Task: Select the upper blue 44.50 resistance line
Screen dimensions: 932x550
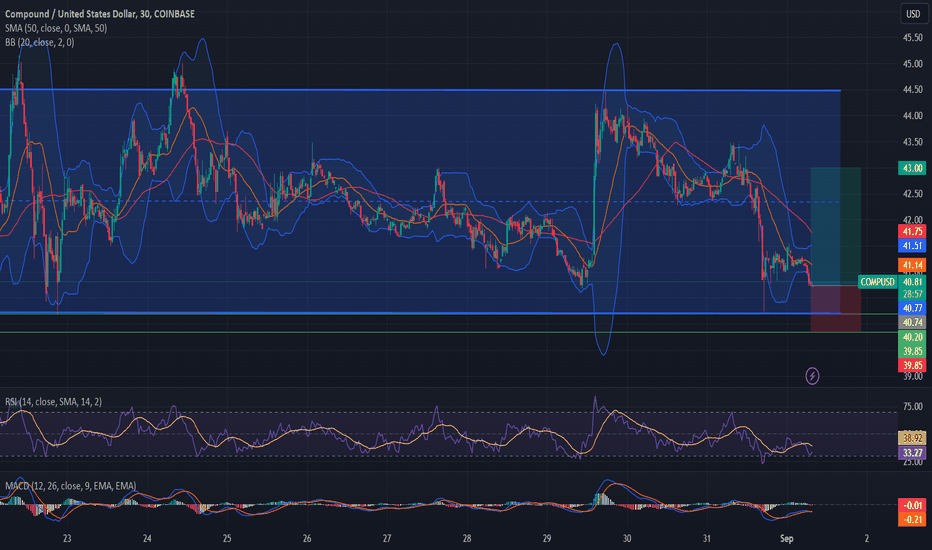Action: coord(420,90)
